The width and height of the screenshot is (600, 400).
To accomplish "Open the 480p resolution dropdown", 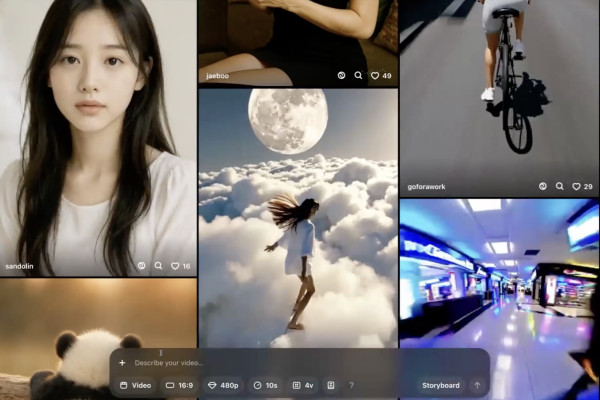I will [223, 385].
